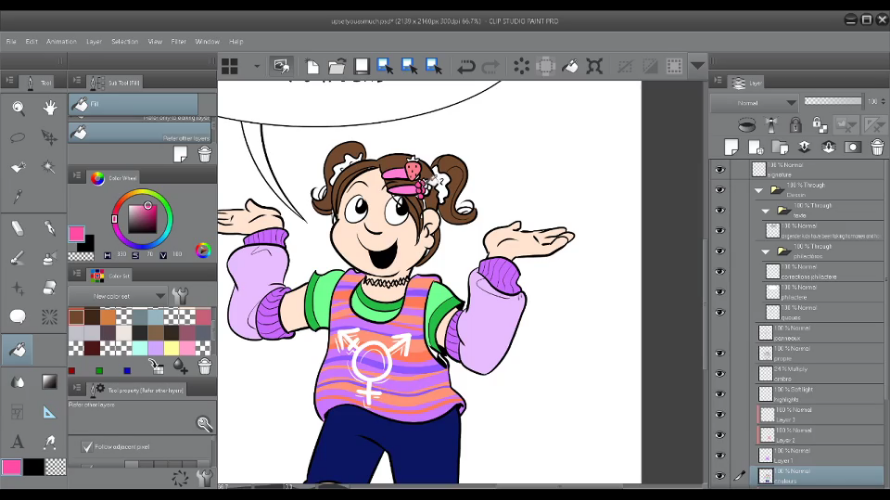
Task: Click the Clear (sparkle) icon in command bar
Action: click(521, 66)
